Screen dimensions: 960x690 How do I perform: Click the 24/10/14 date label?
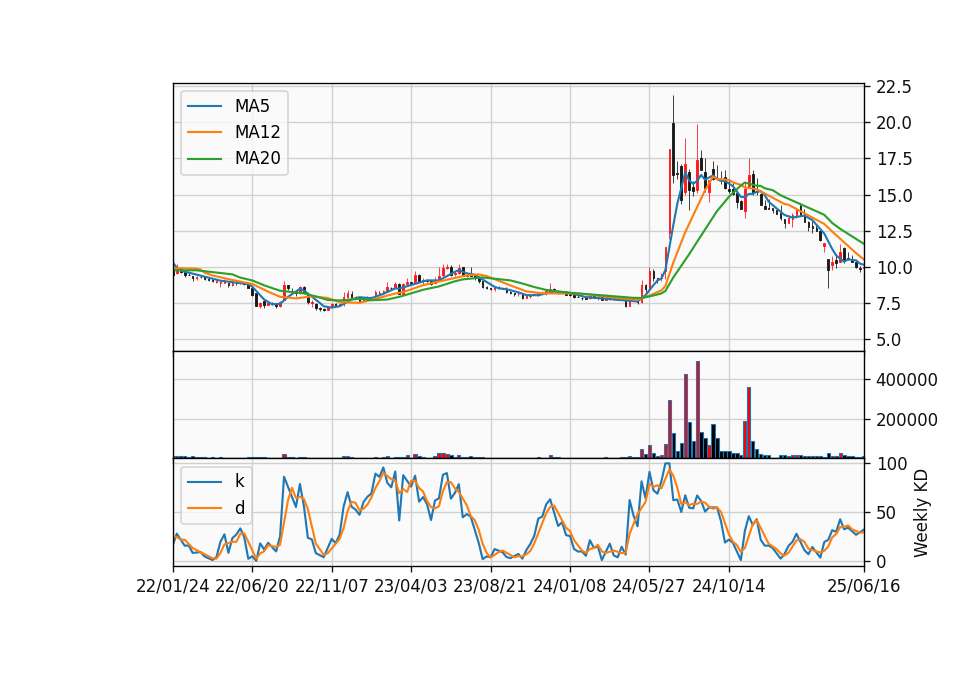point(729,587)
